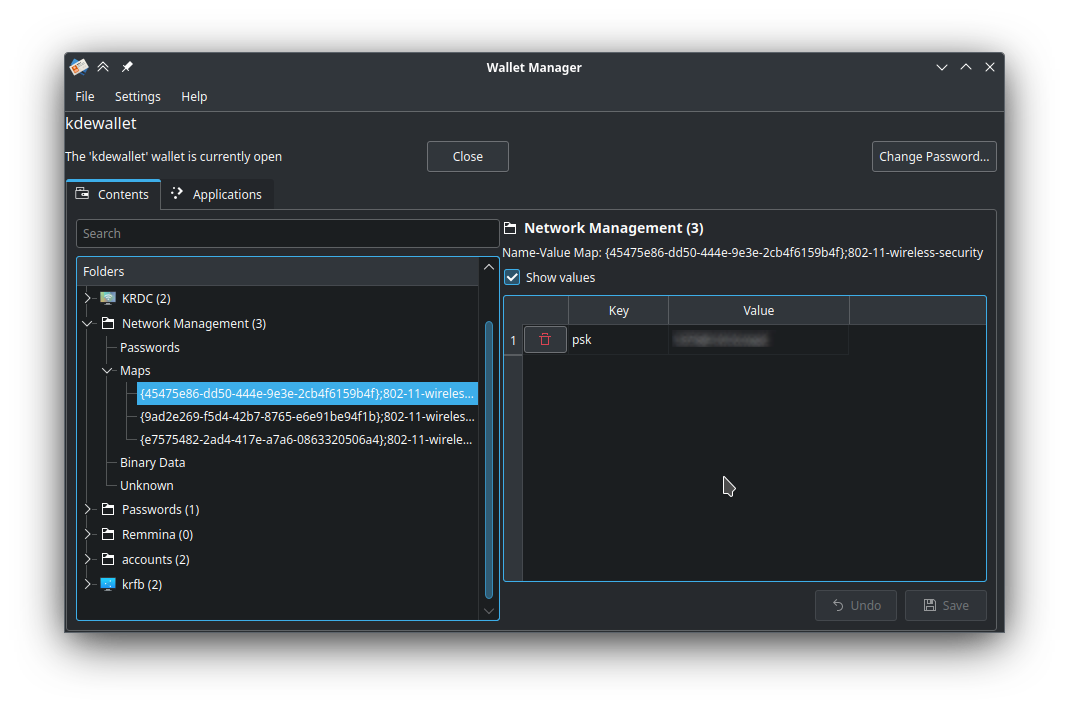
Task: Click the folder tree vertical scrollbar handle
Action: pyautogui.click(x=489, y=460)
